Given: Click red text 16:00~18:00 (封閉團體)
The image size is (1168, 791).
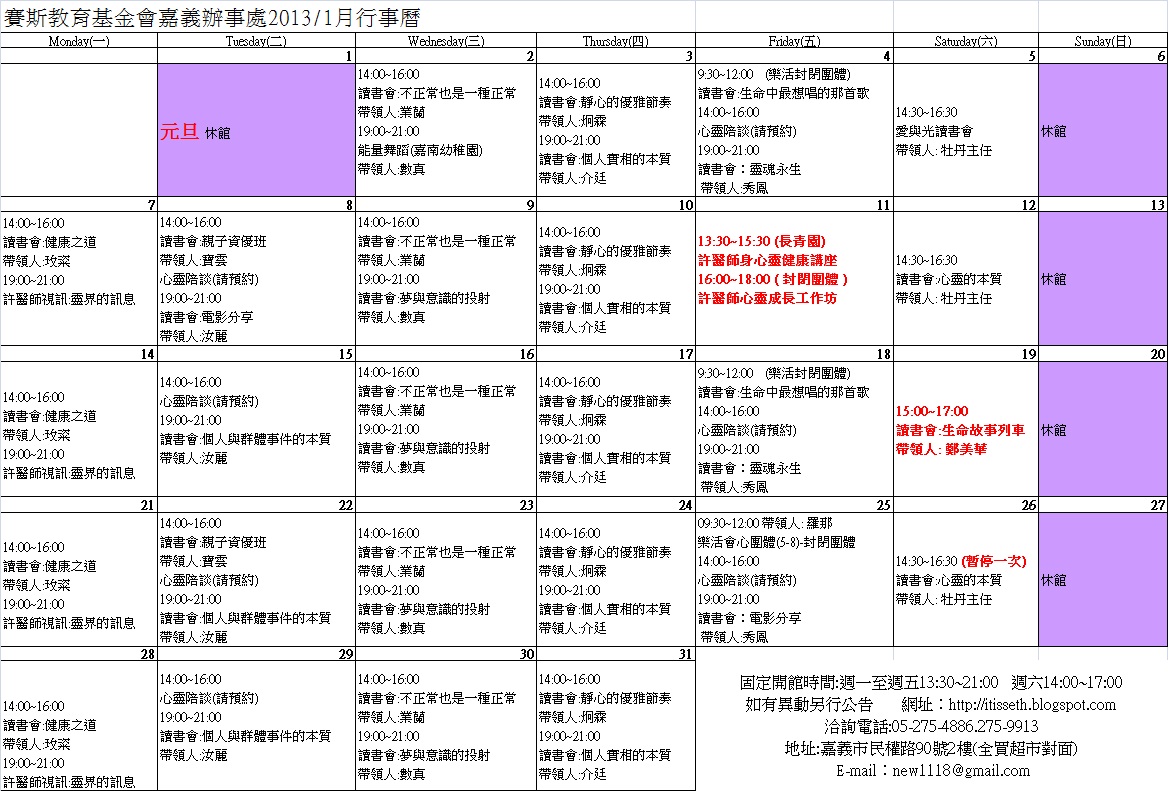Looking at the screenshot, I should pos(772,279).
